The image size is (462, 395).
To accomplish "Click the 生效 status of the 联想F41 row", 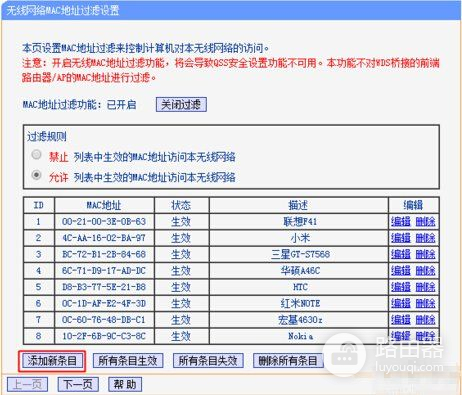I will (x=181, y=222).
